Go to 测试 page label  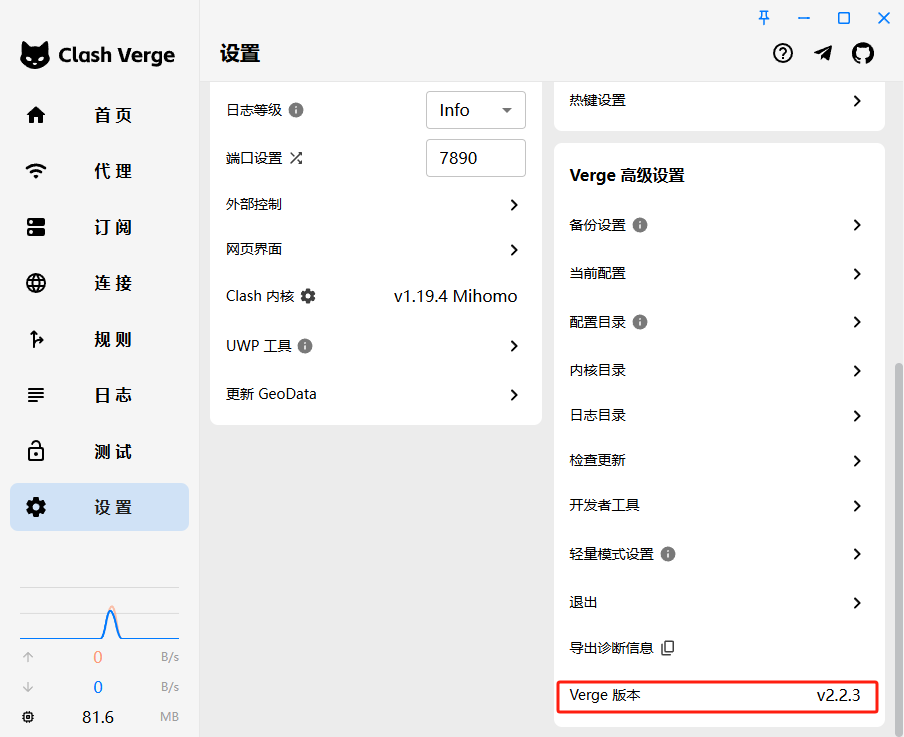pos(113,451)
